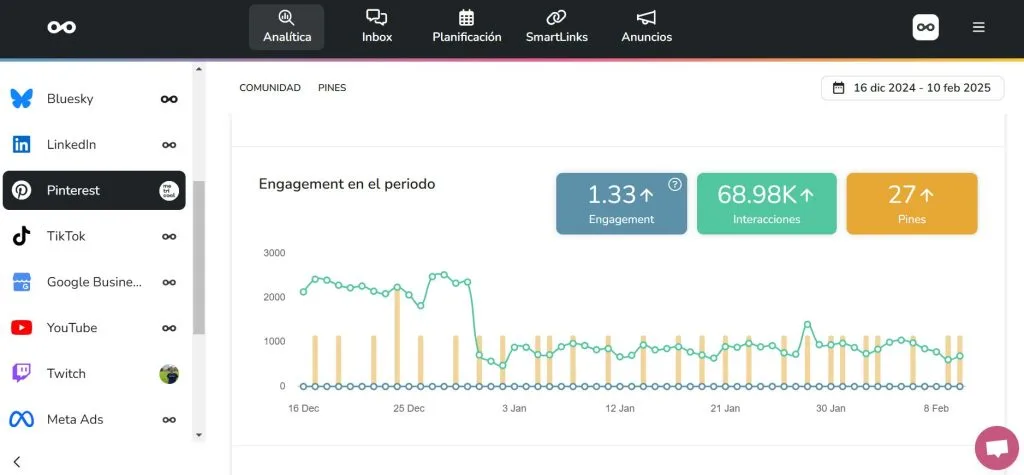This screenshot has width=1024, height=475.
Task: Toggle the Interacciones metric card
Action: click(x=766, y=203)
